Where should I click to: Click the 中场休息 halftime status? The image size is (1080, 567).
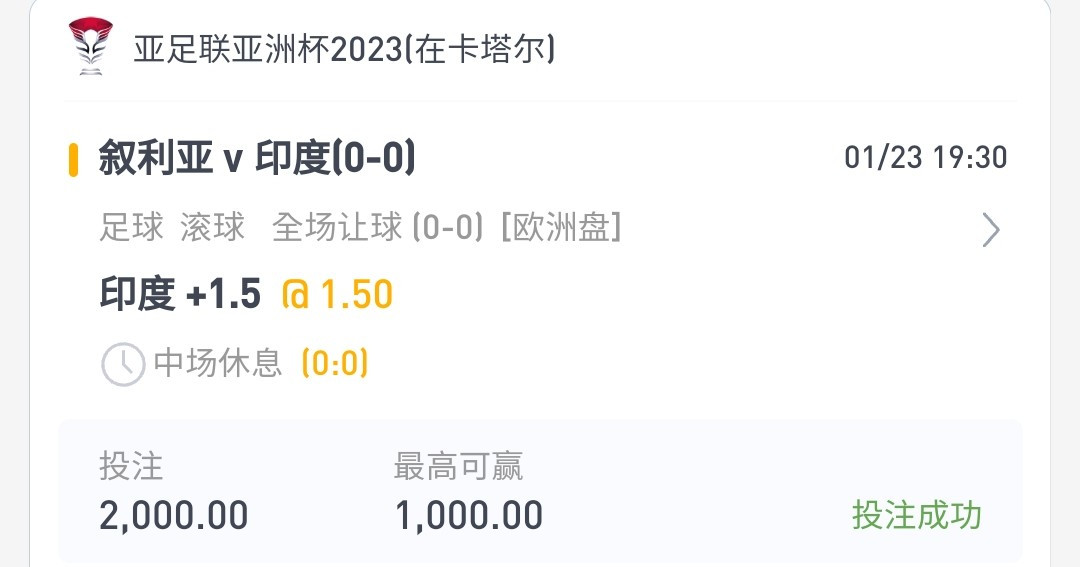(x=218, y=363)
